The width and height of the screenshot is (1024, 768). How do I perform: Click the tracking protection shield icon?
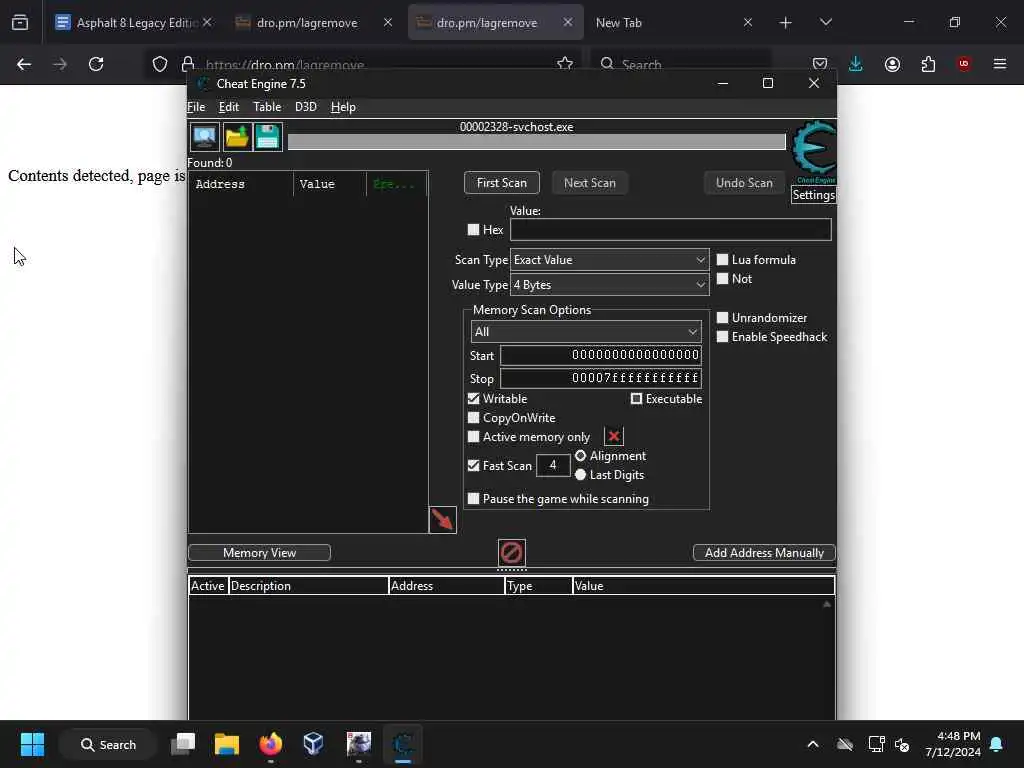[160, 64]
